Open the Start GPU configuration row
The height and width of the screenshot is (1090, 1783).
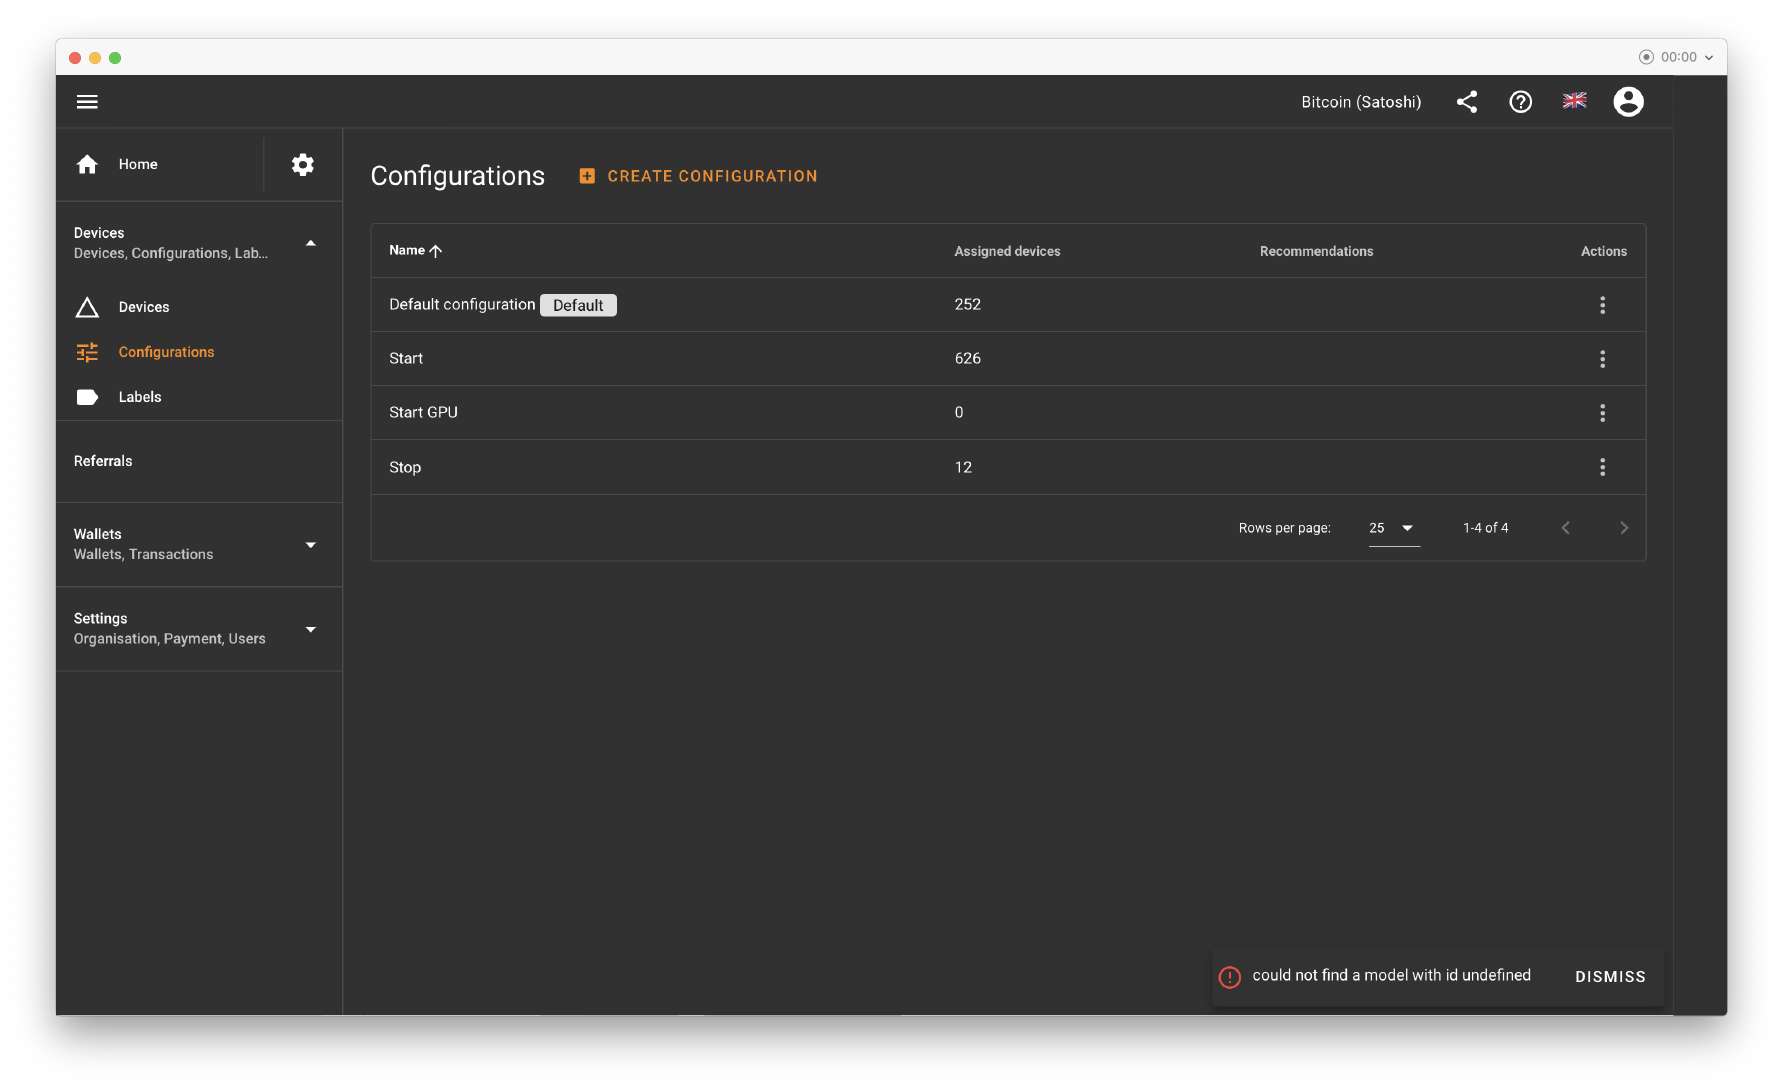[x=1008, y=413]
